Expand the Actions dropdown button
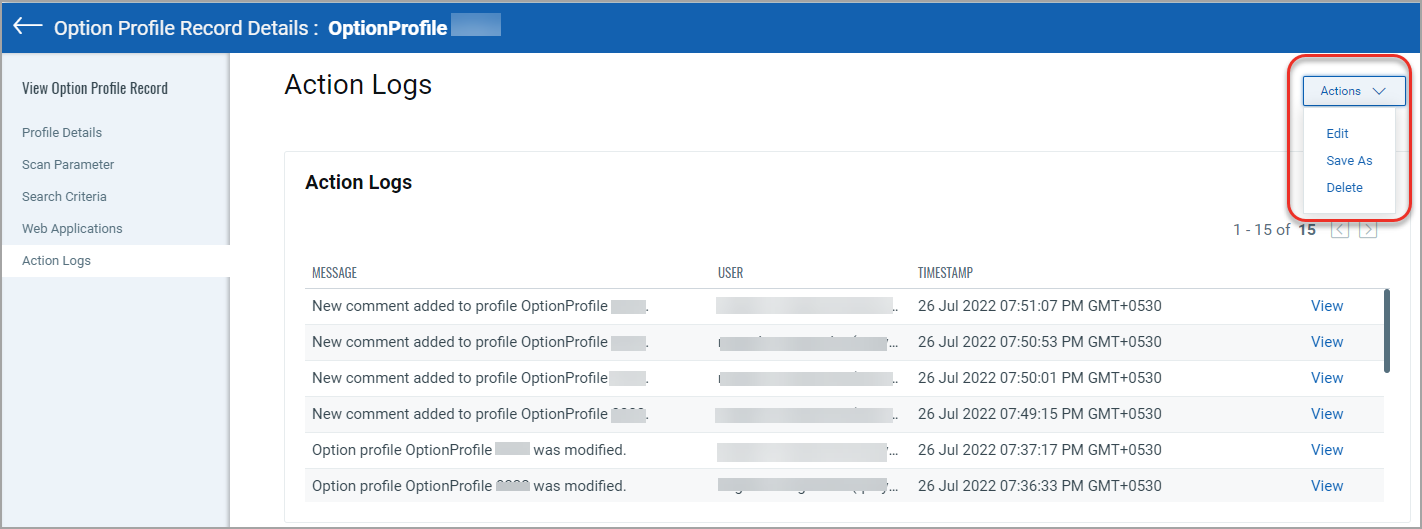 pyautogui.click(x=1353, y=91)
